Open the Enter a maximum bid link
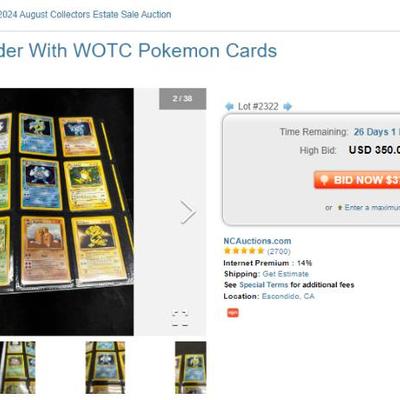Viewport: 400px width, 400px height. 372,208
